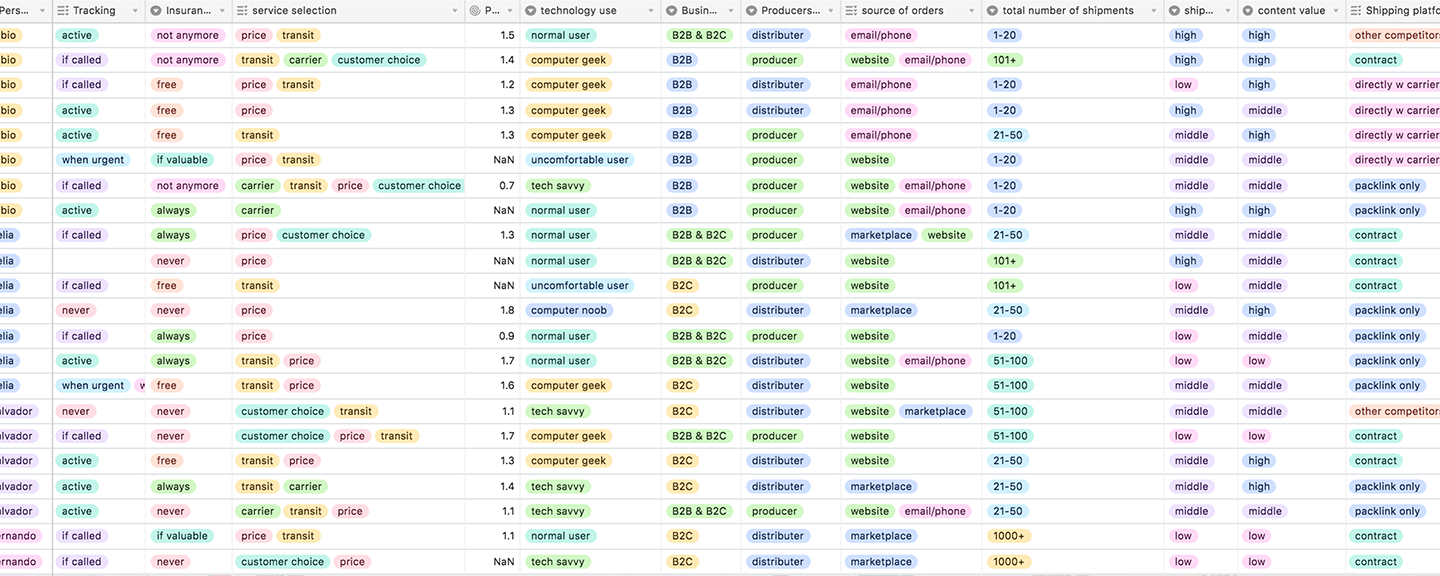Viewport: 1440px width, 576px height.
Task: Click "51-100" in the 1.6 row
Action: (x=1010, y=386)
